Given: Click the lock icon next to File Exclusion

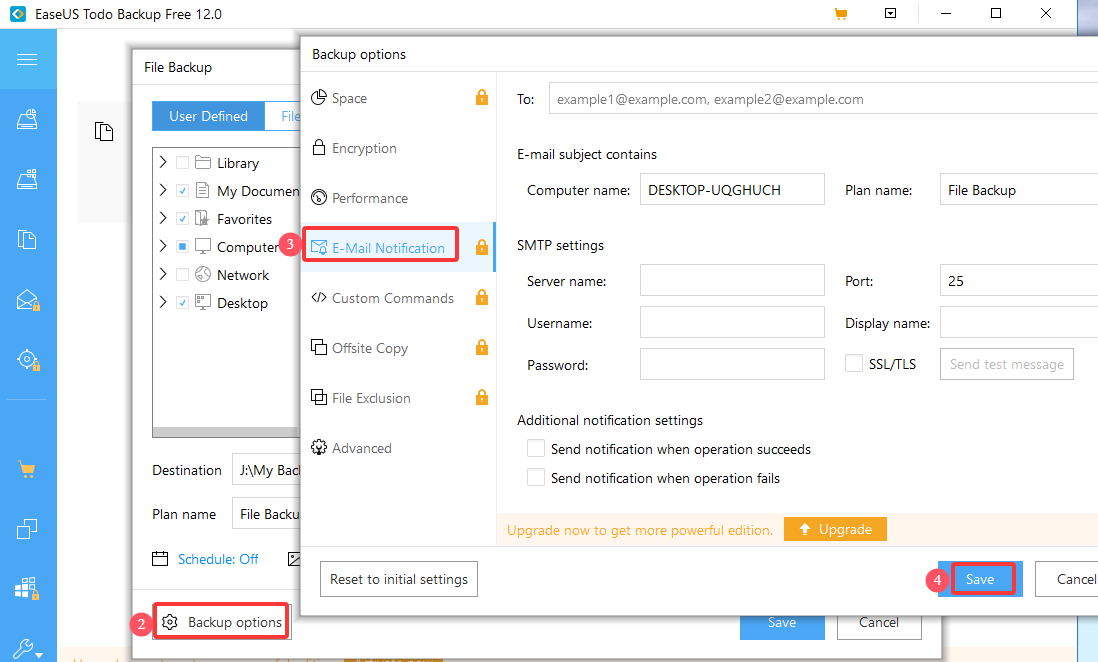Looking at the screenshot, I should [482, 397].
